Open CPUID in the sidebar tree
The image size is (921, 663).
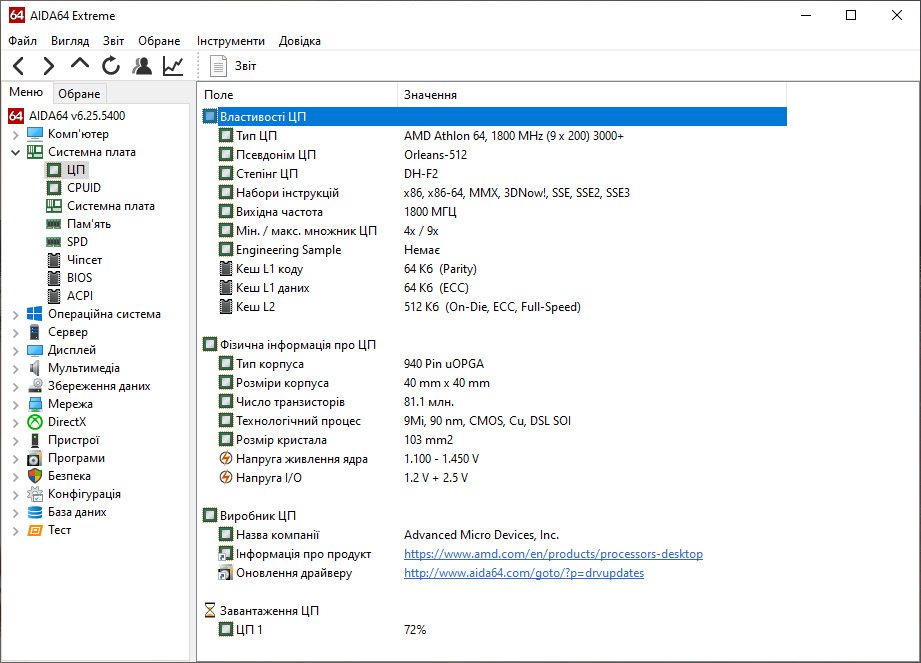[x=84, y=188]
